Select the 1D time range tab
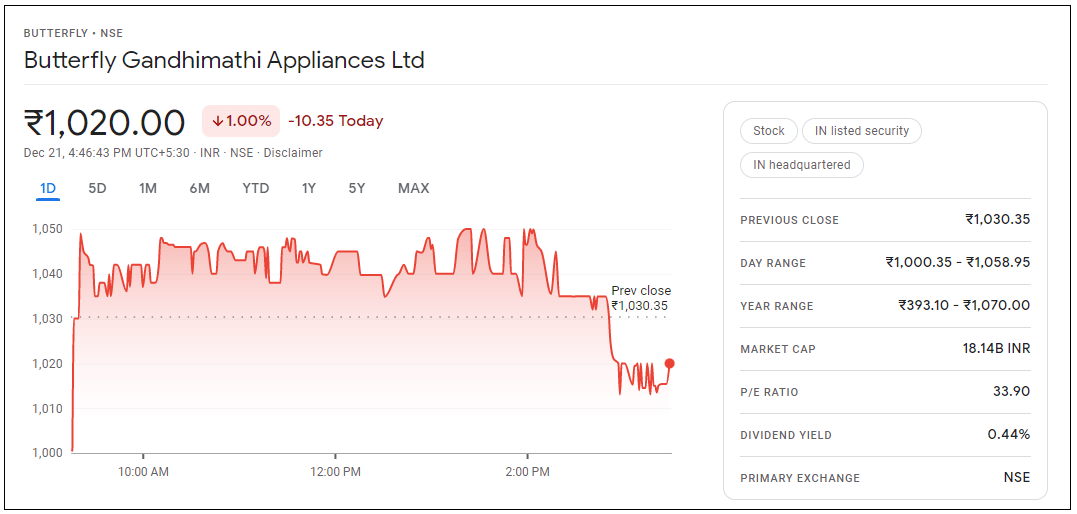 click(48, 188)
